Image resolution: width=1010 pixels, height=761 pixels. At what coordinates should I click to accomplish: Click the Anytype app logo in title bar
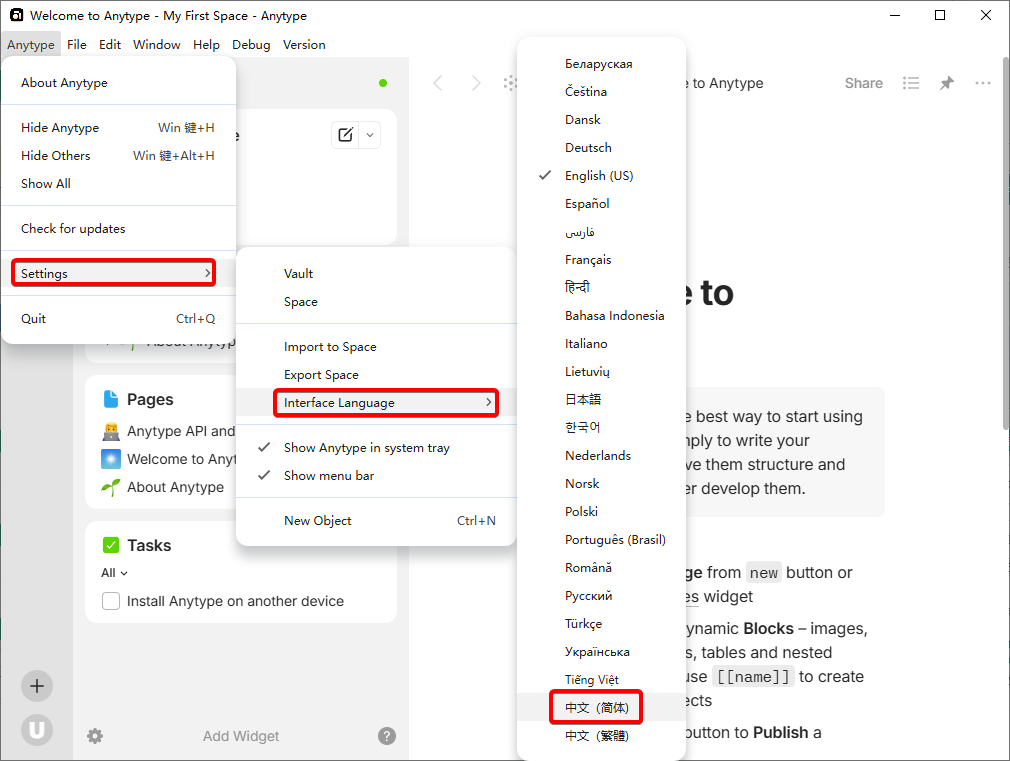click(17, 15)
